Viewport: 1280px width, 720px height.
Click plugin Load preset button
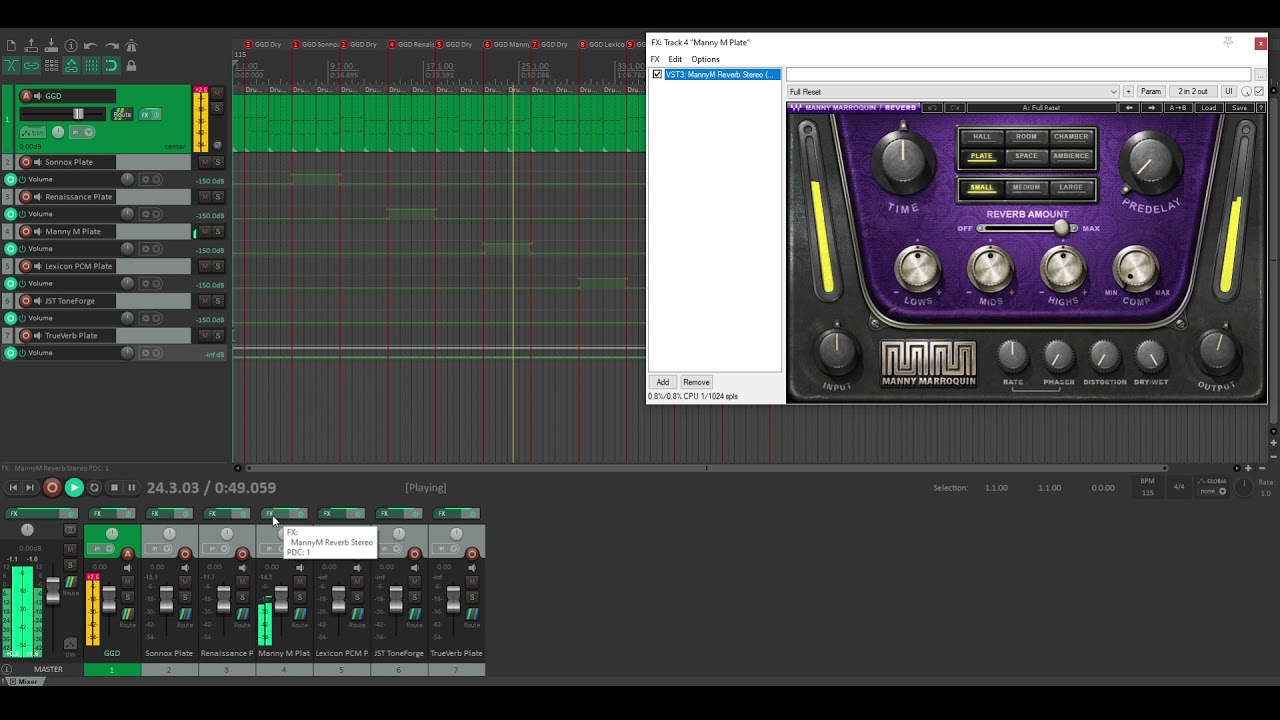point(1209,108)
